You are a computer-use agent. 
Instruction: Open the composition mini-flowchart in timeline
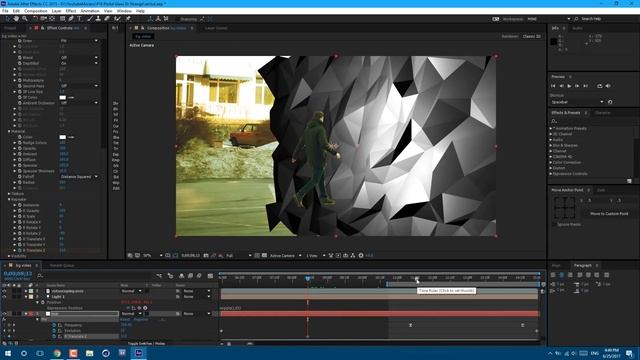159,276
